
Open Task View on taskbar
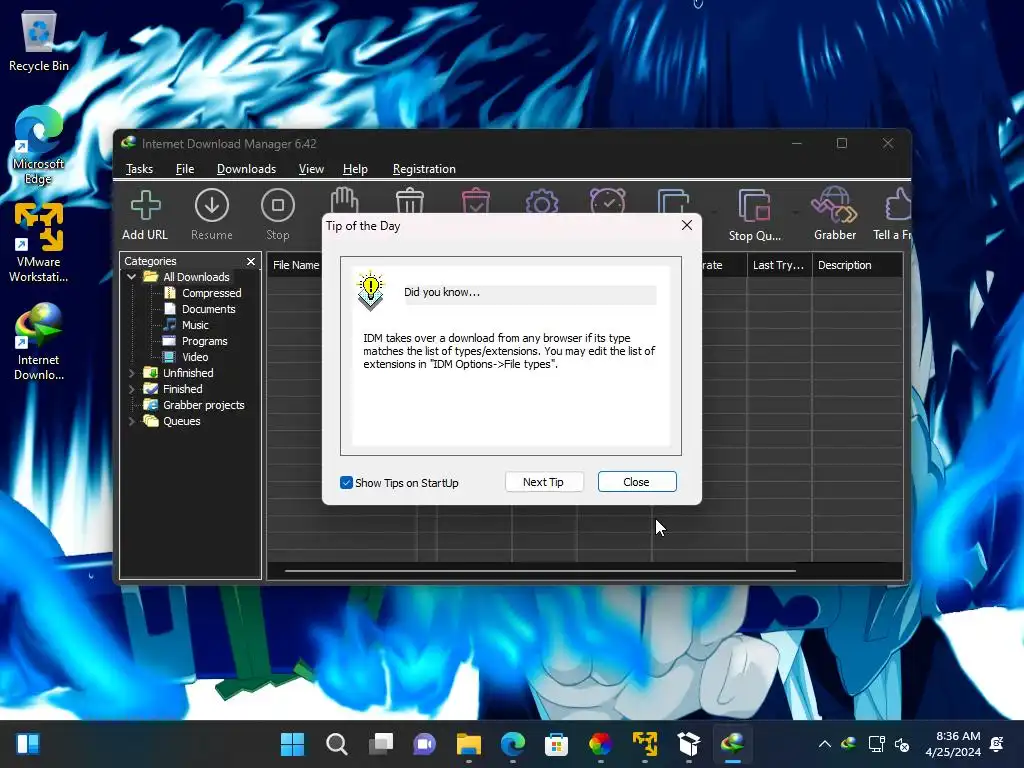click(381, 744)
